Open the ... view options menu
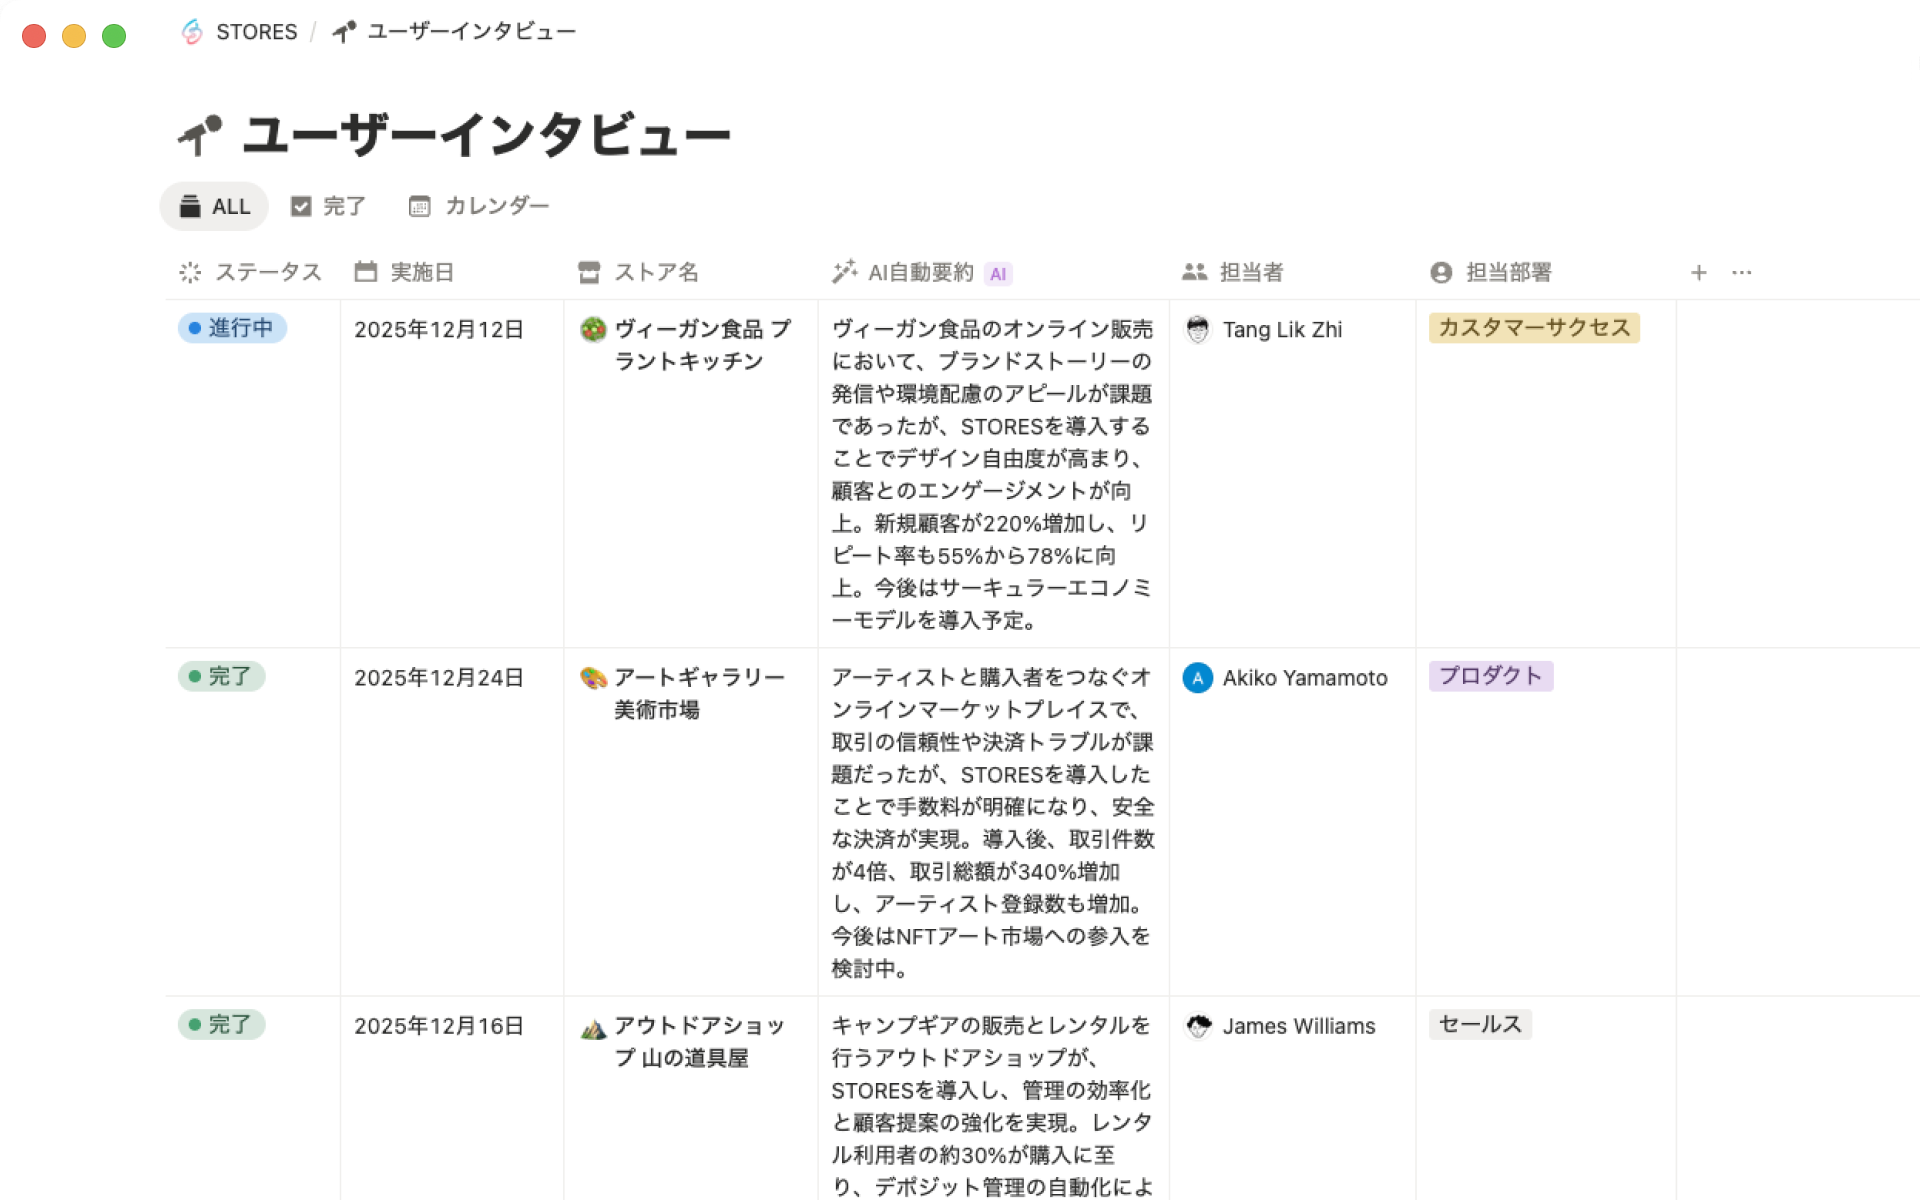Screen dimensions: 1920x1200 1743,271
